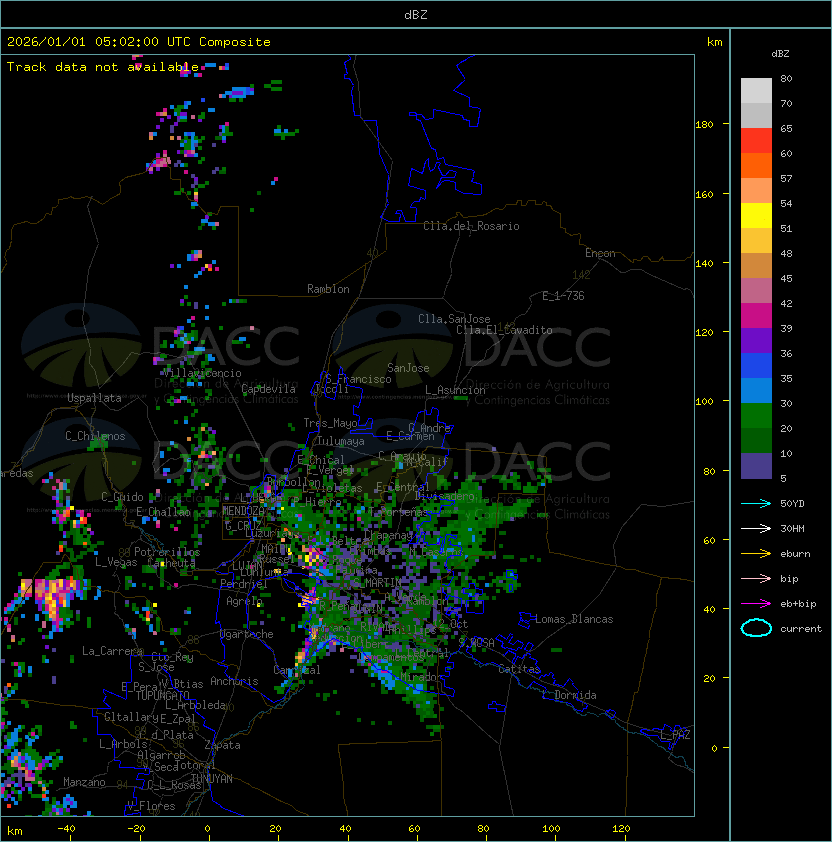Click the Capdevila label
832x842 pixels.
pos(268,389)
